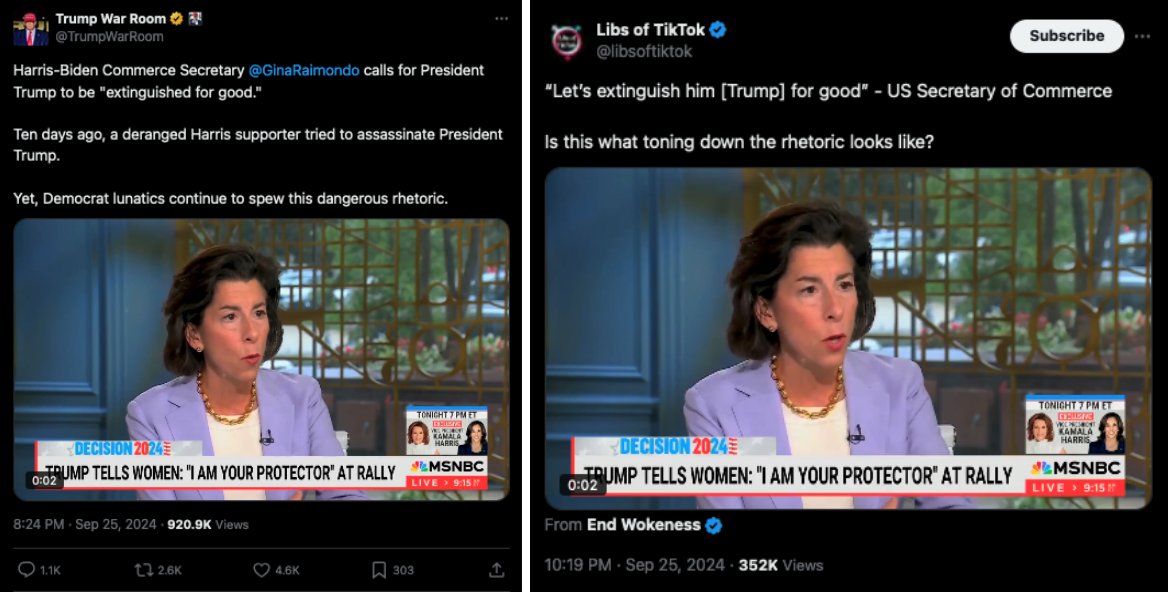Subscribe to Libs of TikTok
The height and width of the screenshot is (592, 1168).
coord(1067,36)
